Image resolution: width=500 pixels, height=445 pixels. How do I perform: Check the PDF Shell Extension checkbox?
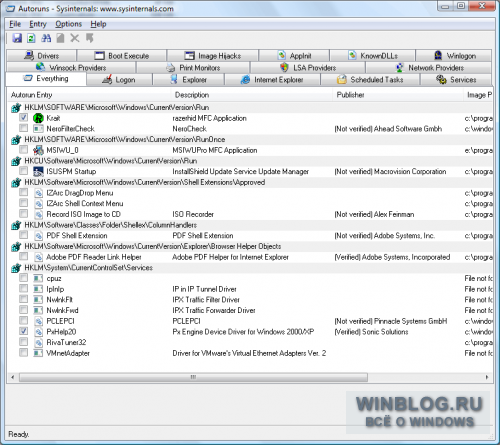[23, 235]
